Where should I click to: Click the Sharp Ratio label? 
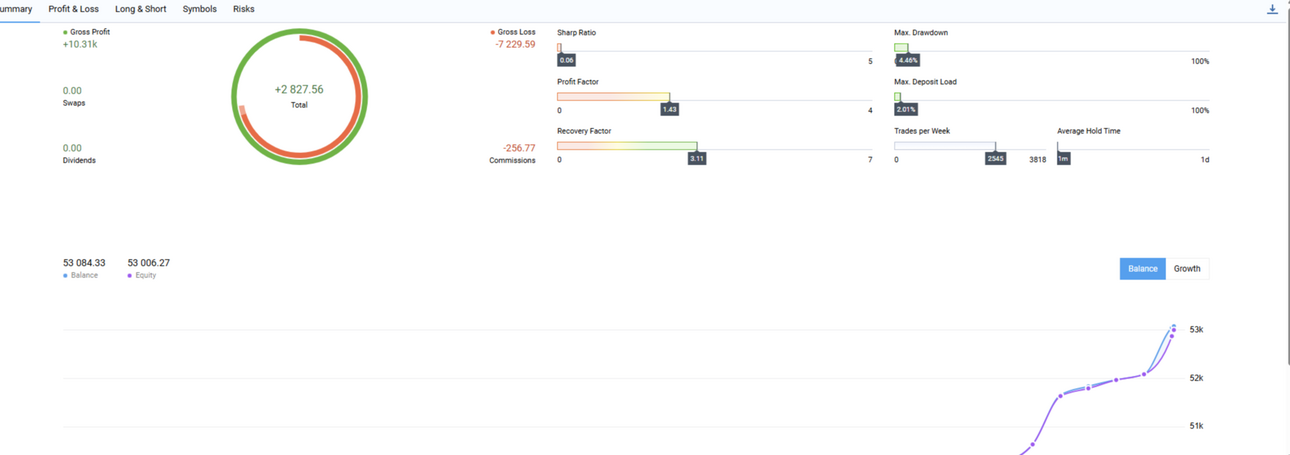(x=576, y=33)
